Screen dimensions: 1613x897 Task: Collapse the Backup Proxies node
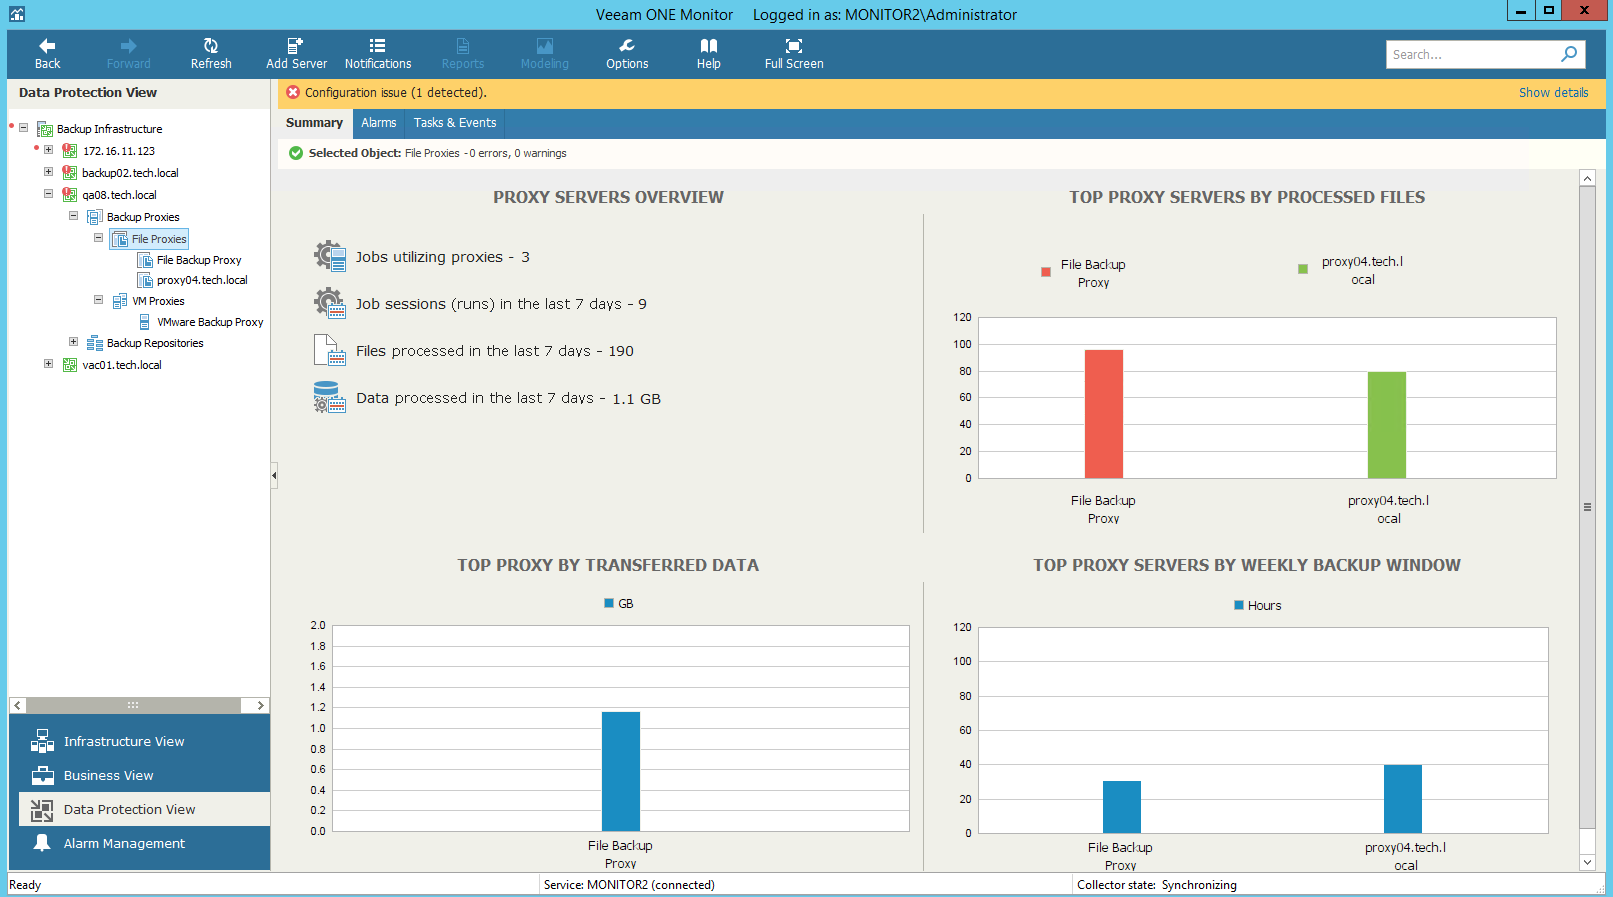click(x=73, y=216)
